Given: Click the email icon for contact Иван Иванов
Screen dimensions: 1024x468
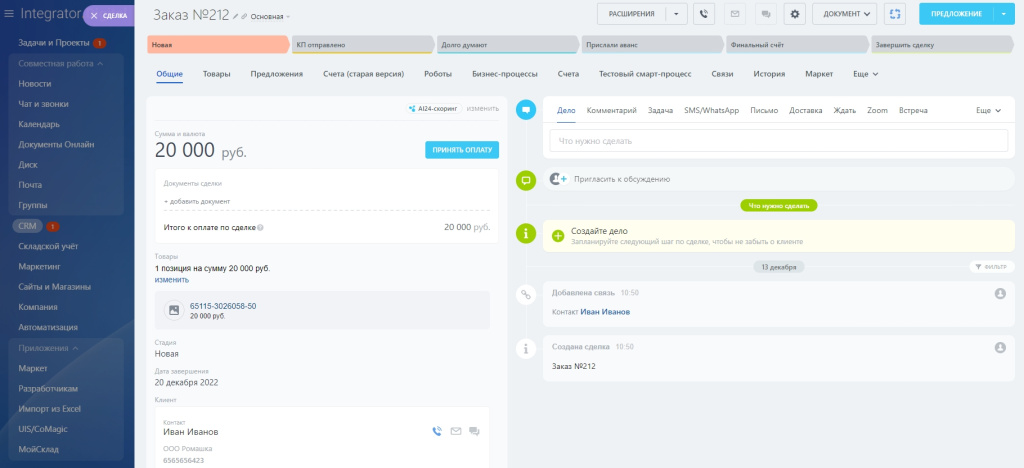Looking at the screenshot, I should (455, 431).
